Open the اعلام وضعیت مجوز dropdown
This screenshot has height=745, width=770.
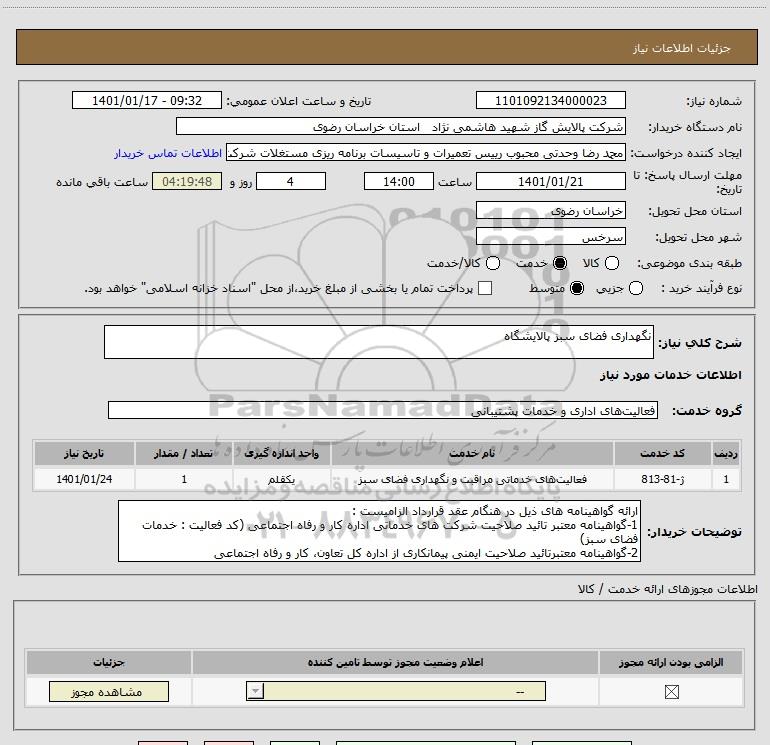click(x=396, y=691)
